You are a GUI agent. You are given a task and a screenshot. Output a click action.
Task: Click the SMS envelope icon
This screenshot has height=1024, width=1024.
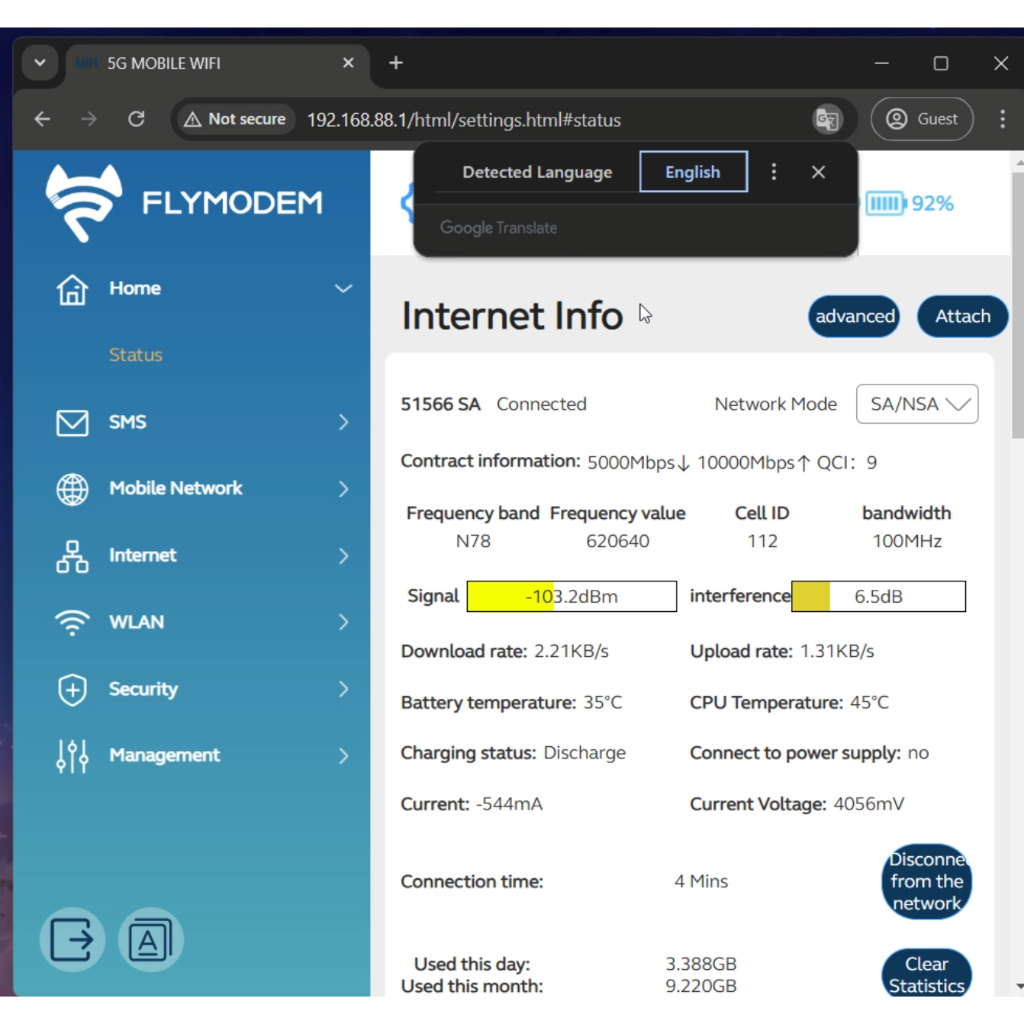pyautogui.click(x=72, y=423)
